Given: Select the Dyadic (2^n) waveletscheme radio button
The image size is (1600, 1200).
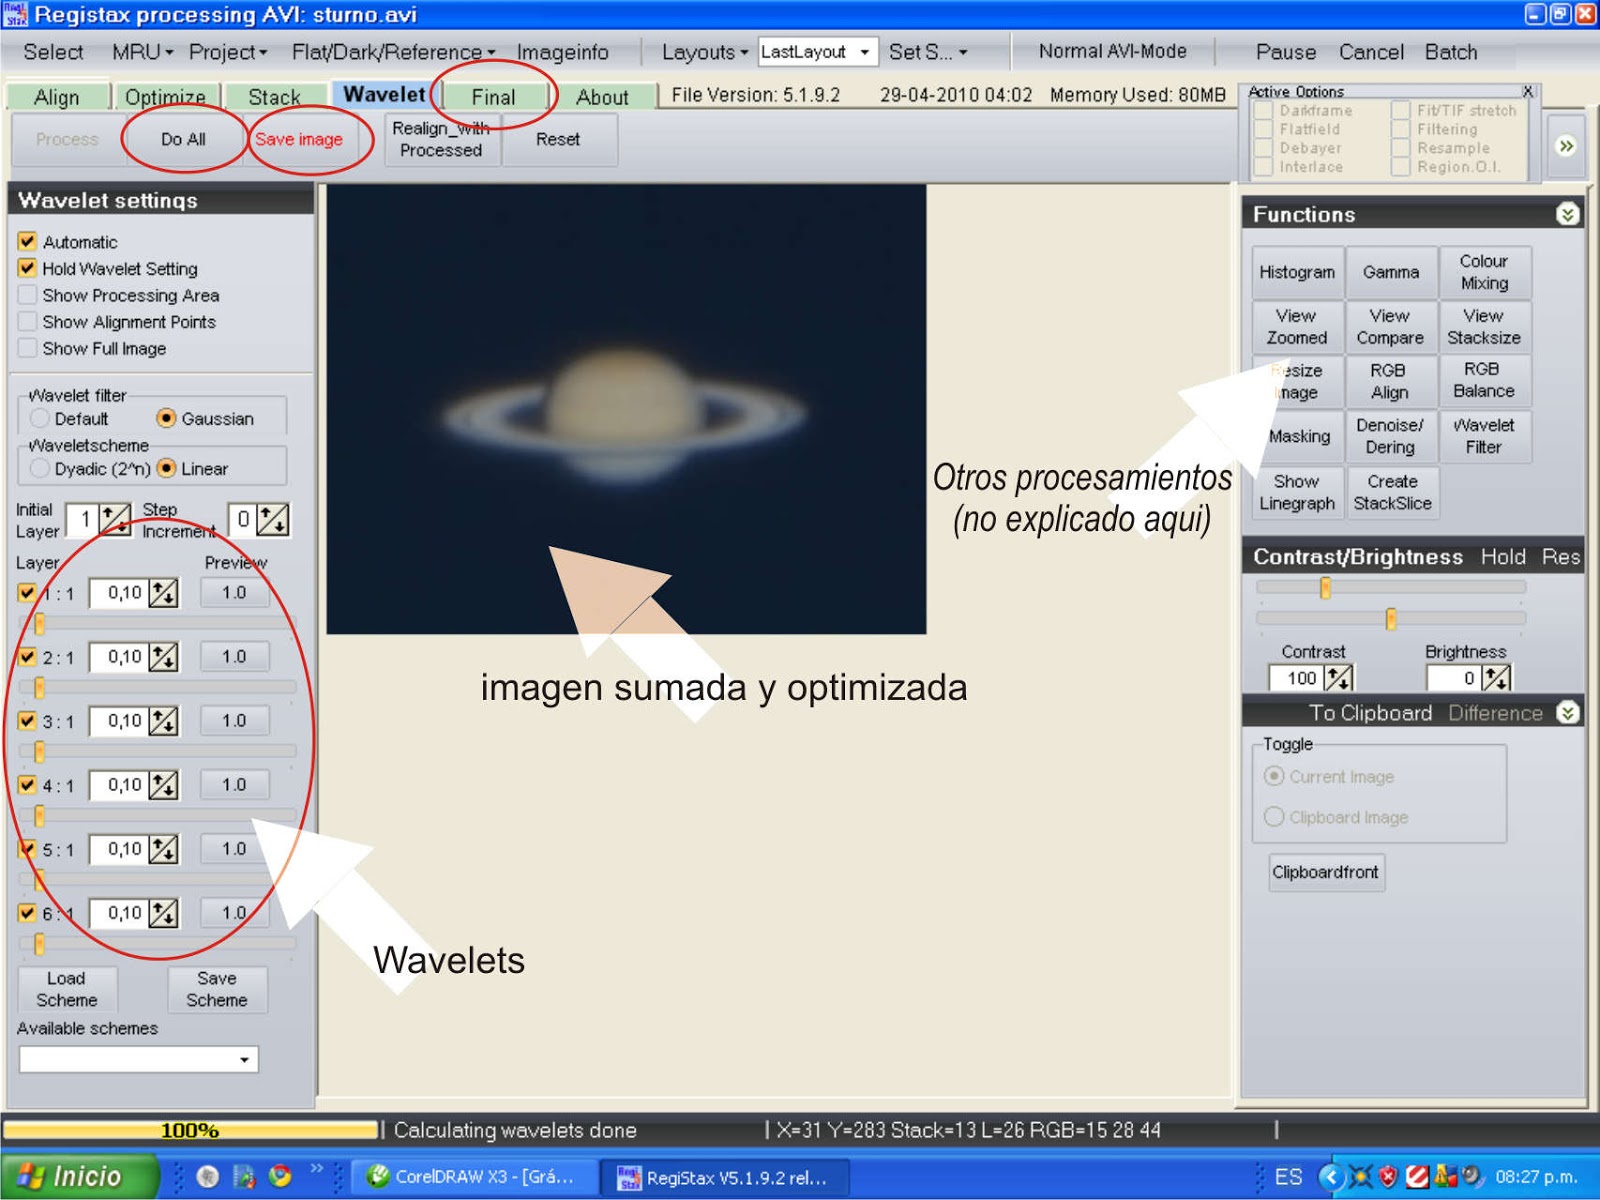Looking at the screenshot, I should pyautogui.click(x=39, y=467).
